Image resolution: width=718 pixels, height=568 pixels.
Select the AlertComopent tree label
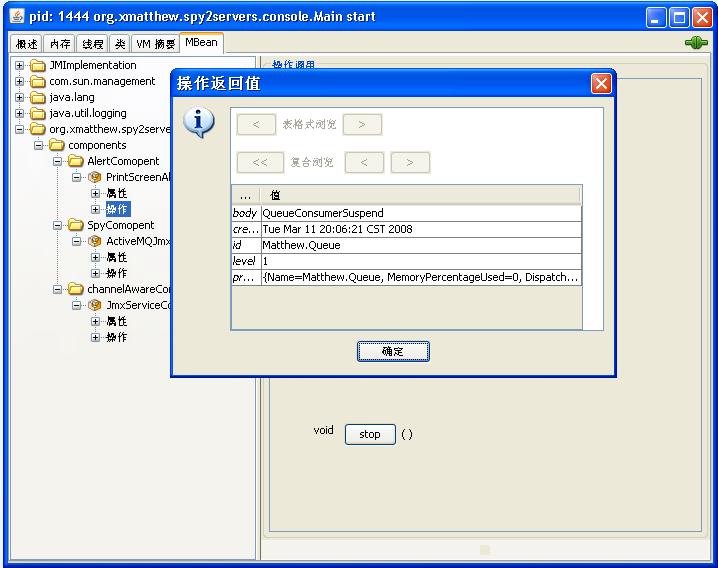(x=123, y=161)
